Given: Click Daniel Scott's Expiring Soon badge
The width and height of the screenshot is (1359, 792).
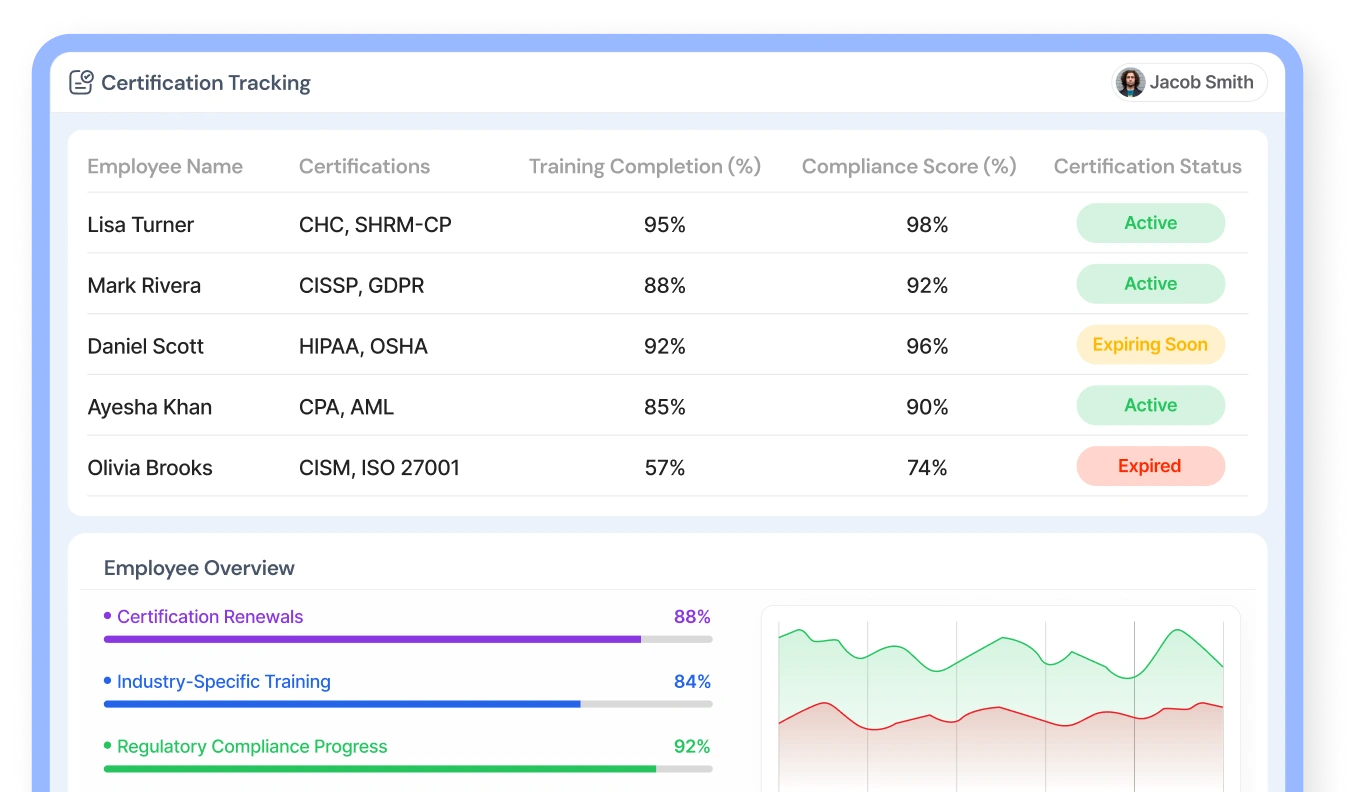Looking at the screenshot, I should (1151, 345).
